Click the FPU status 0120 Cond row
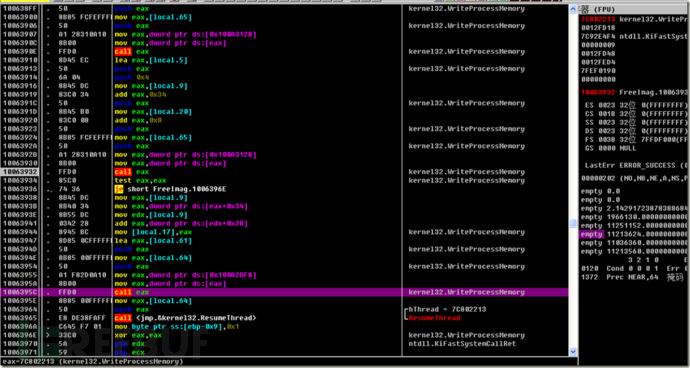 (x=634, y=269)
